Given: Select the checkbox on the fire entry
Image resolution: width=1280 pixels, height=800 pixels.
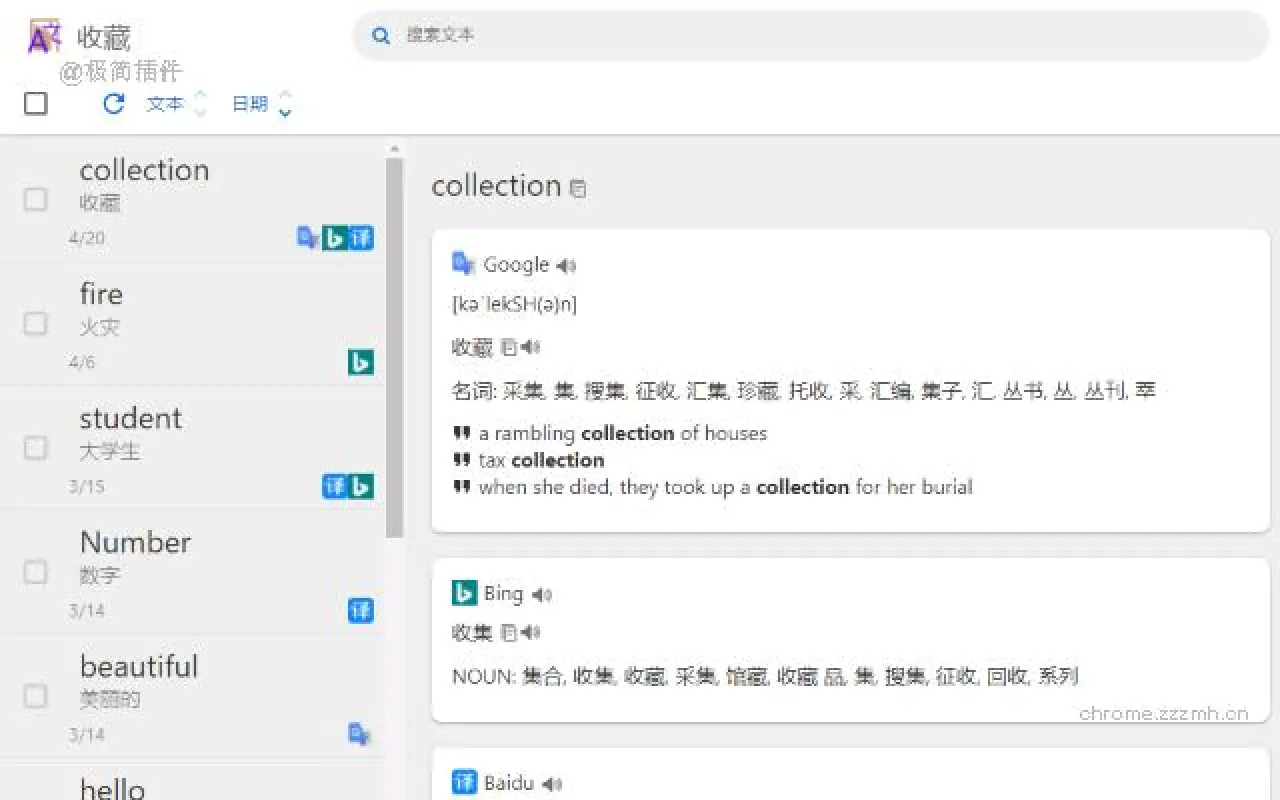Looking at the screenshot, I should coord(35,323).
